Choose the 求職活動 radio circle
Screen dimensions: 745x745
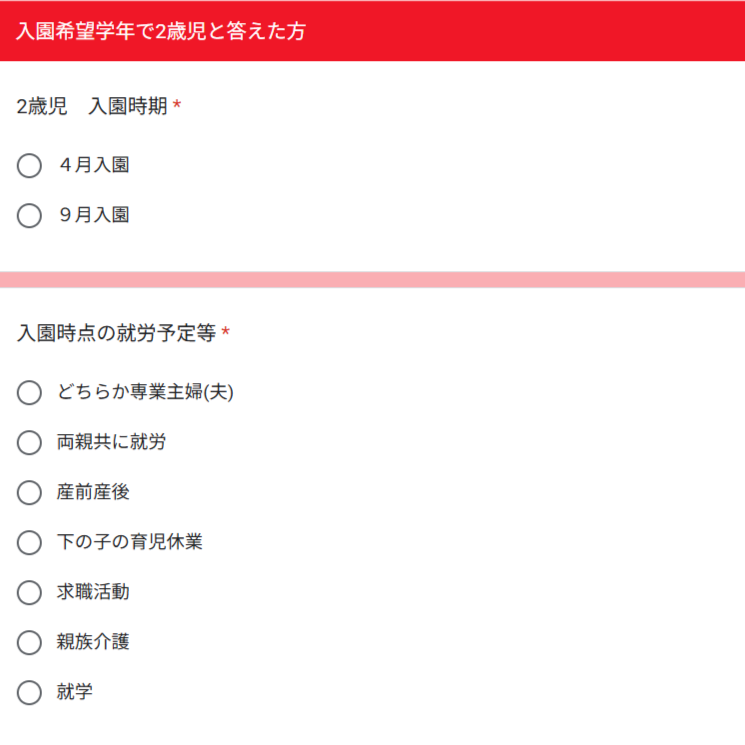(29, 592)
